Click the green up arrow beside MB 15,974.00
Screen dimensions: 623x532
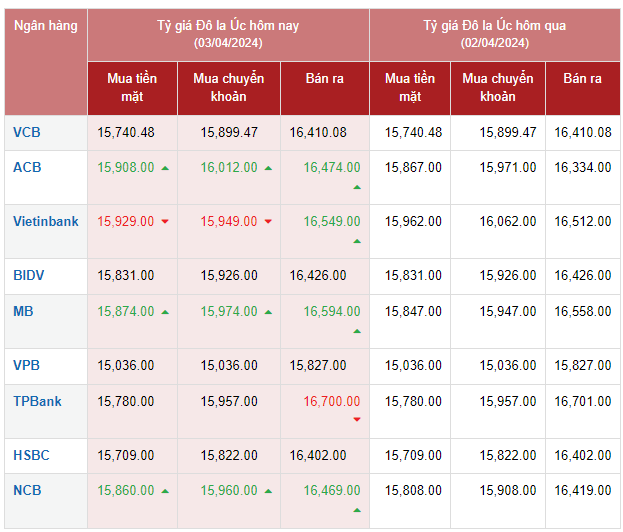(268, 312)
